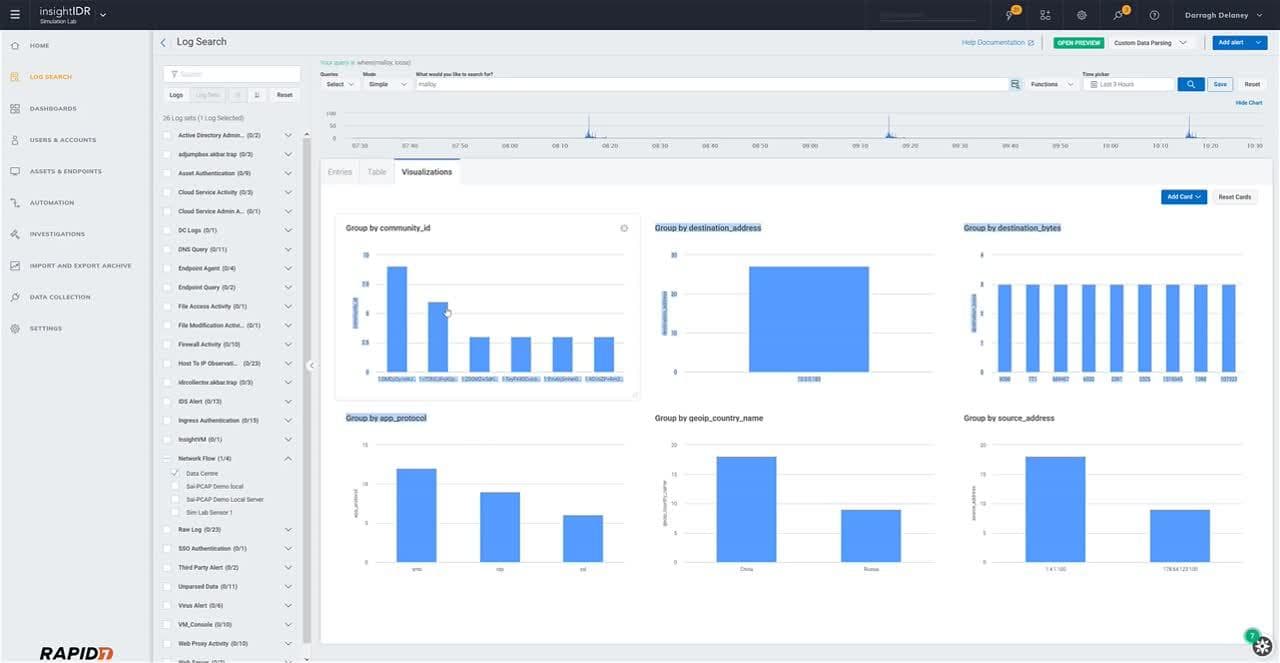The image size is (1280, 663).
Task: Run the query with the magnifier button
Action: [1190, 85]
